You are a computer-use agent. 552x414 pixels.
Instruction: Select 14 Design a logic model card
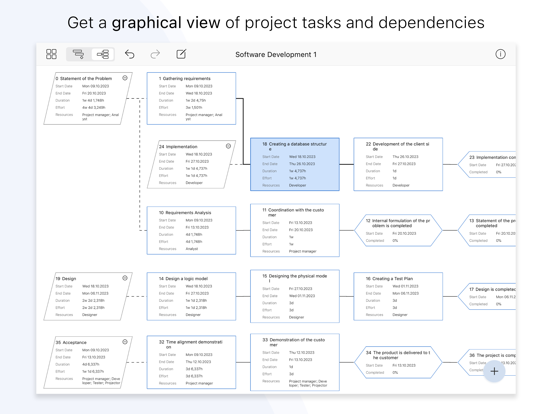[x=191, y=296]
